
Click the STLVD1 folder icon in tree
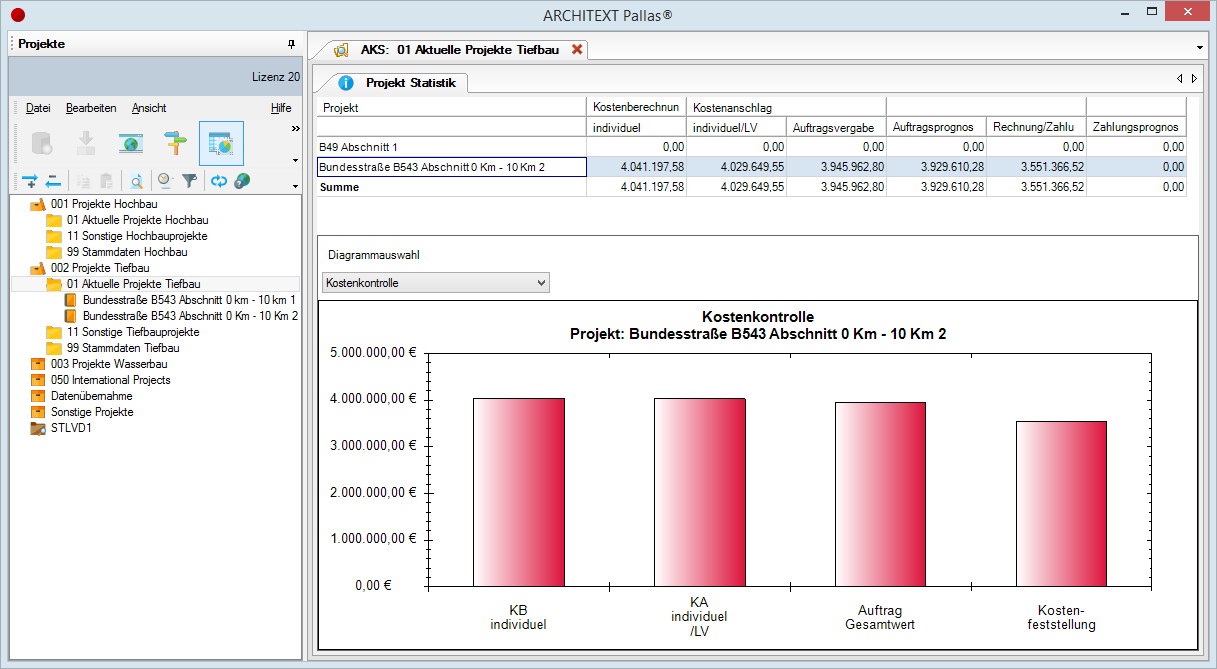click(38, 428)
